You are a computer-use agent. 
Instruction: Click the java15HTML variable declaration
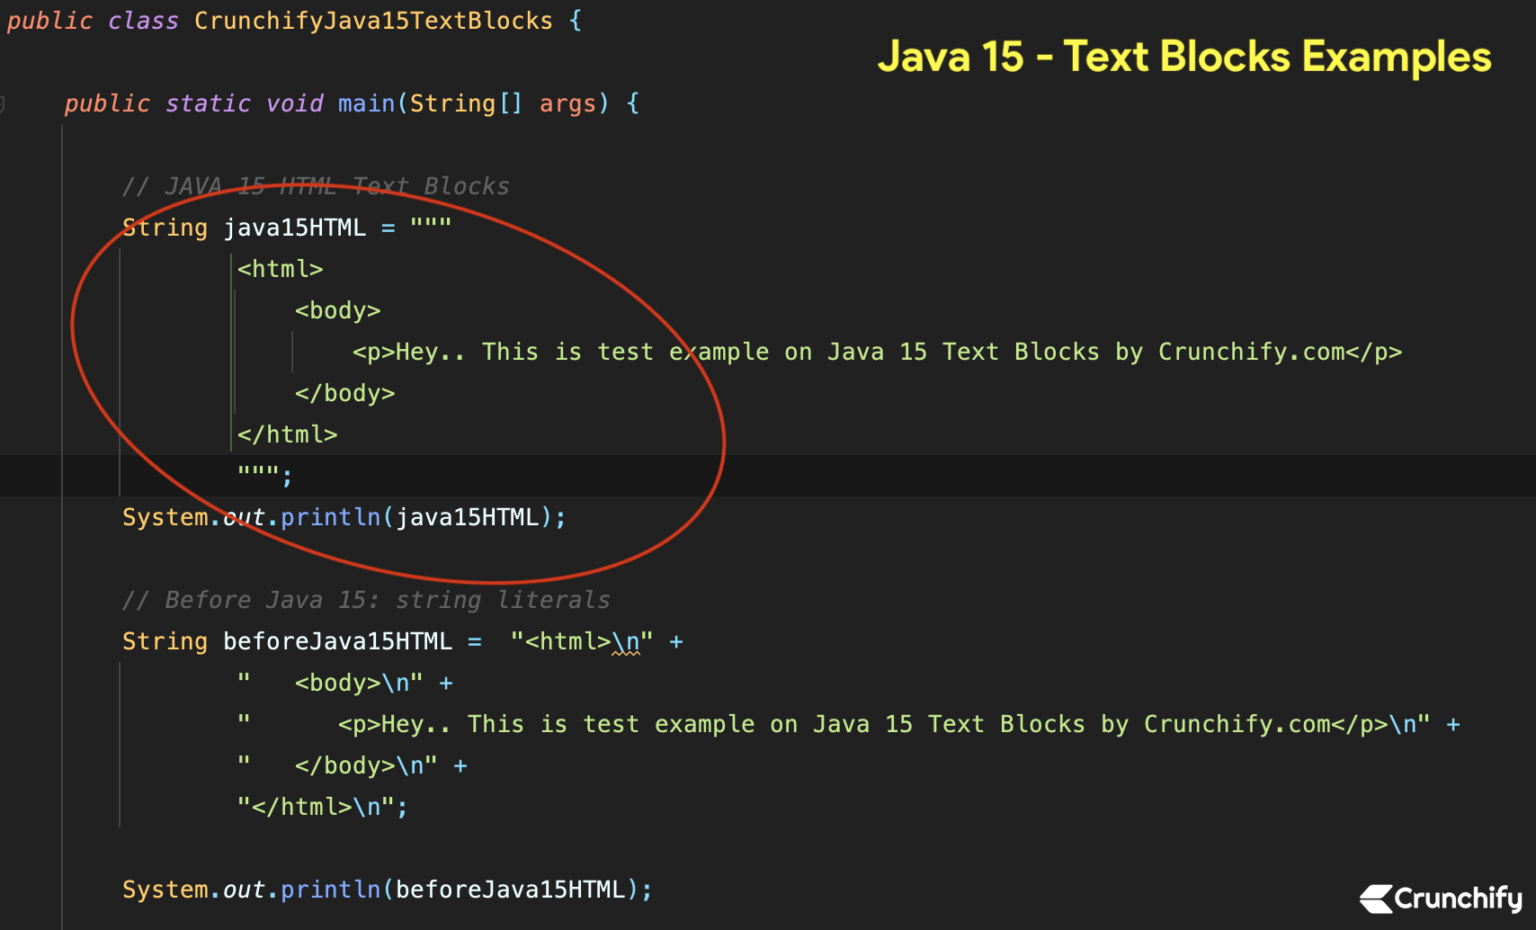[x=294, y=227]
